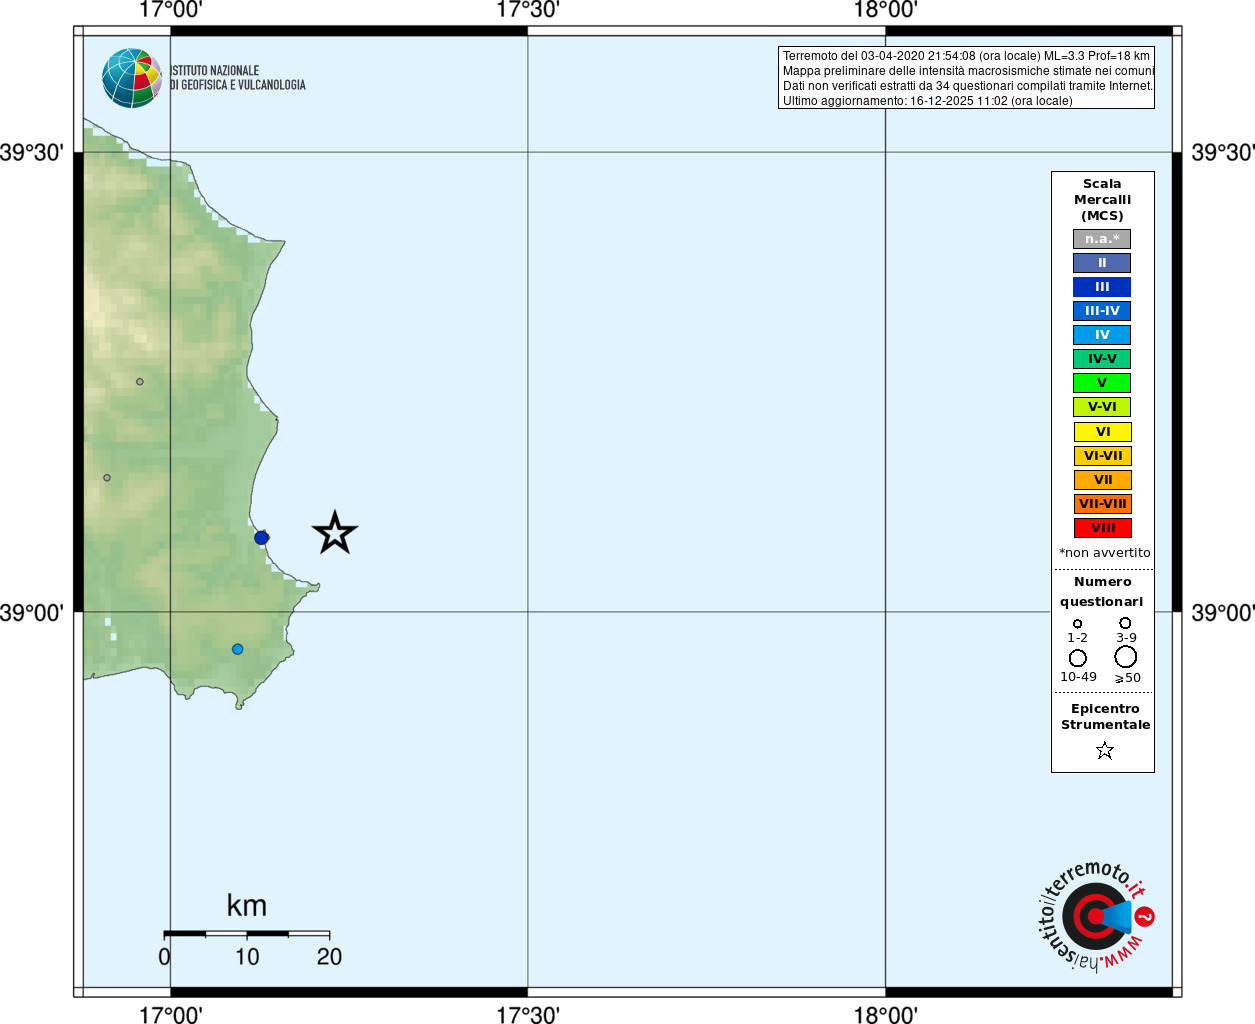The width and height of the screenshot is (1255, 1024).
Task: Click the INGV globe logo
Action: [x=132, y=78]
